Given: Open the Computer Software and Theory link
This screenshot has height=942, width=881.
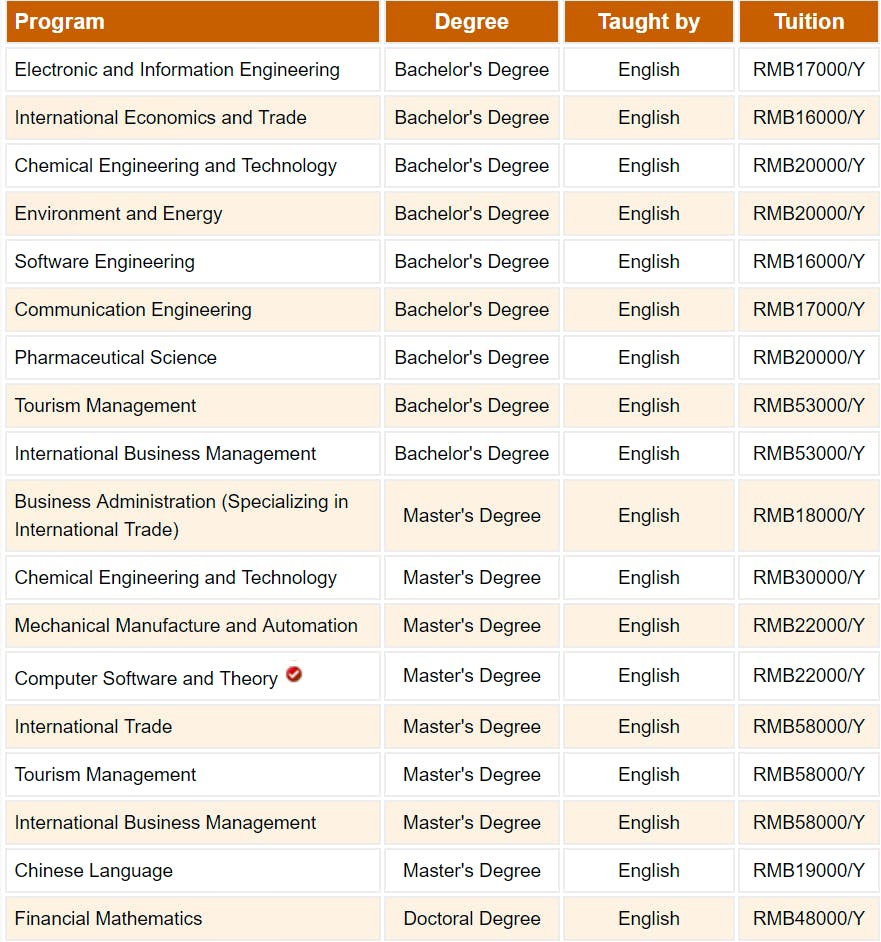Looking at the screenshot, I should [146, 678].
